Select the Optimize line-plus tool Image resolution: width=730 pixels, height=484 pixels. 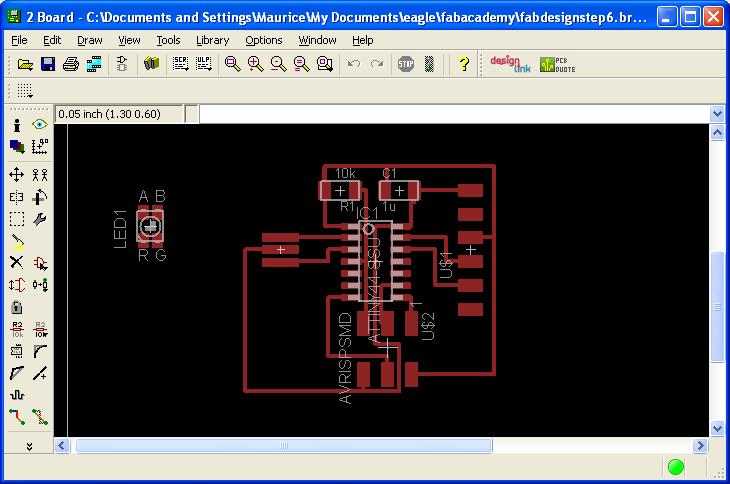point(40,373)
